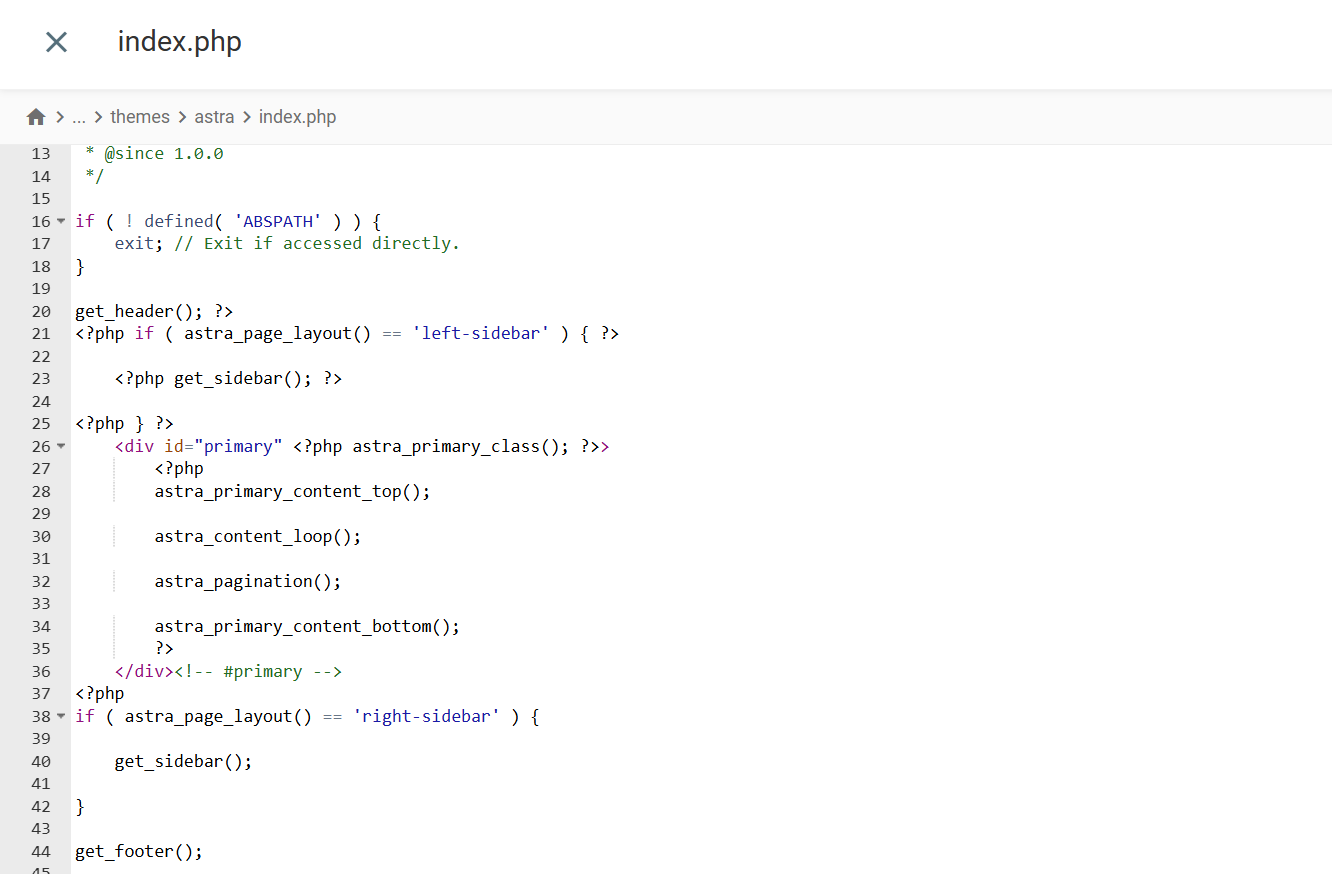Click the index.php title in header
1332x874 pixels.
180,42
